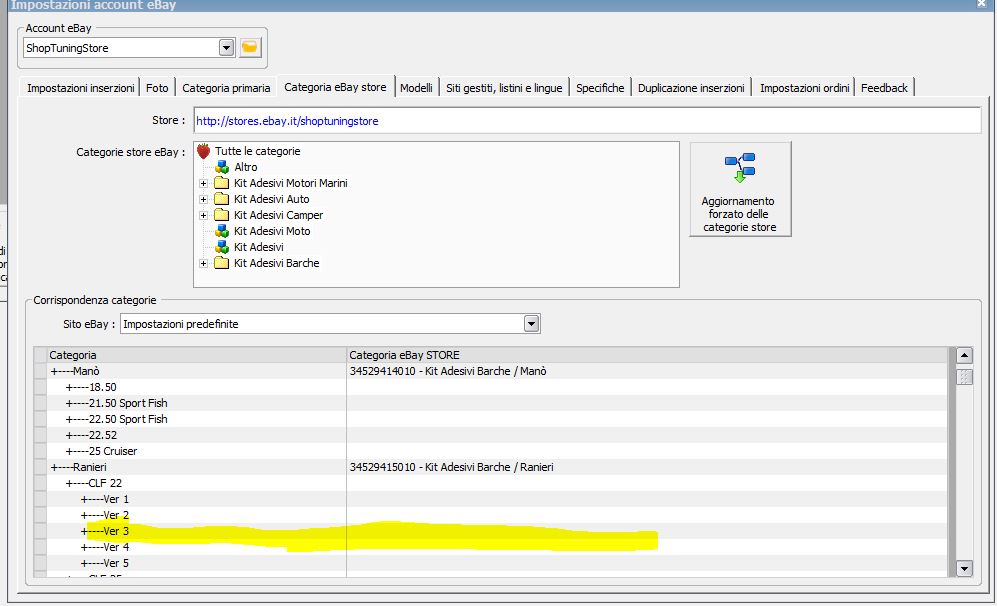Screen dimensions: 997x606
Task: Select Kit Adesivi Auto label
Action: click(272, 199)
